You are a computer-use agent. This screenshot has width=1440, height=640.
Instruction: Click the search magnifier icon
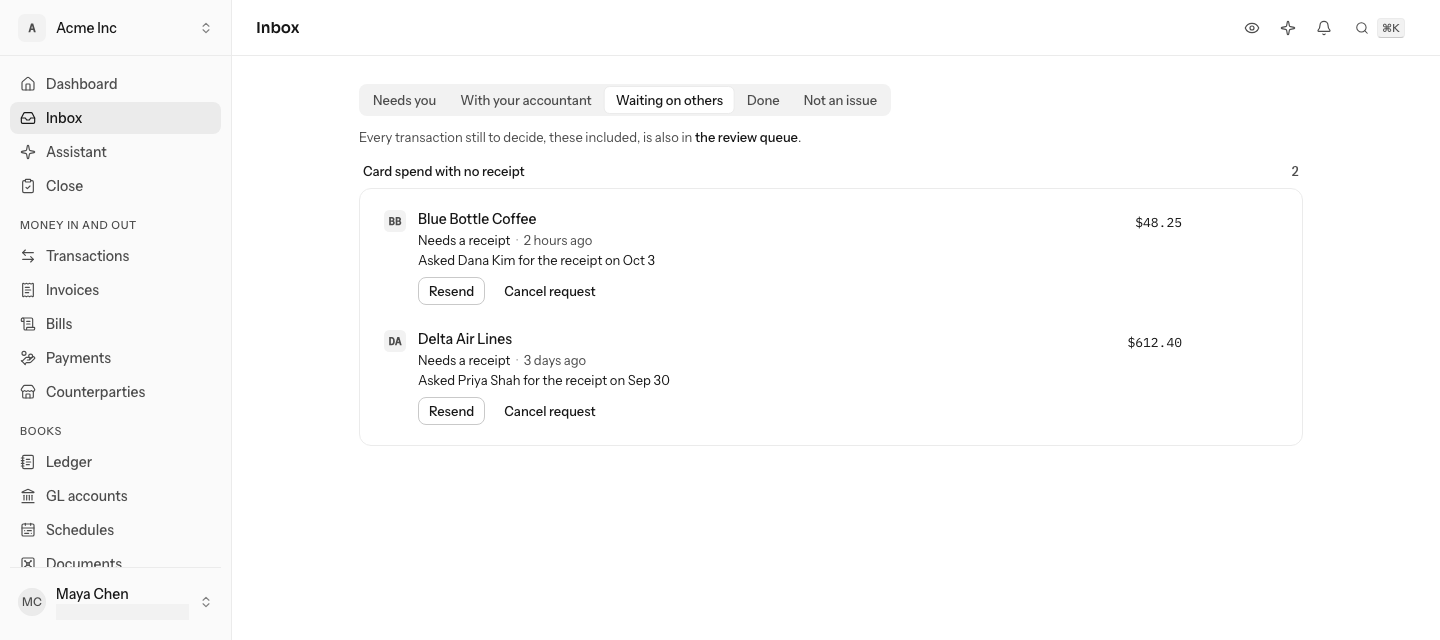1362,28
